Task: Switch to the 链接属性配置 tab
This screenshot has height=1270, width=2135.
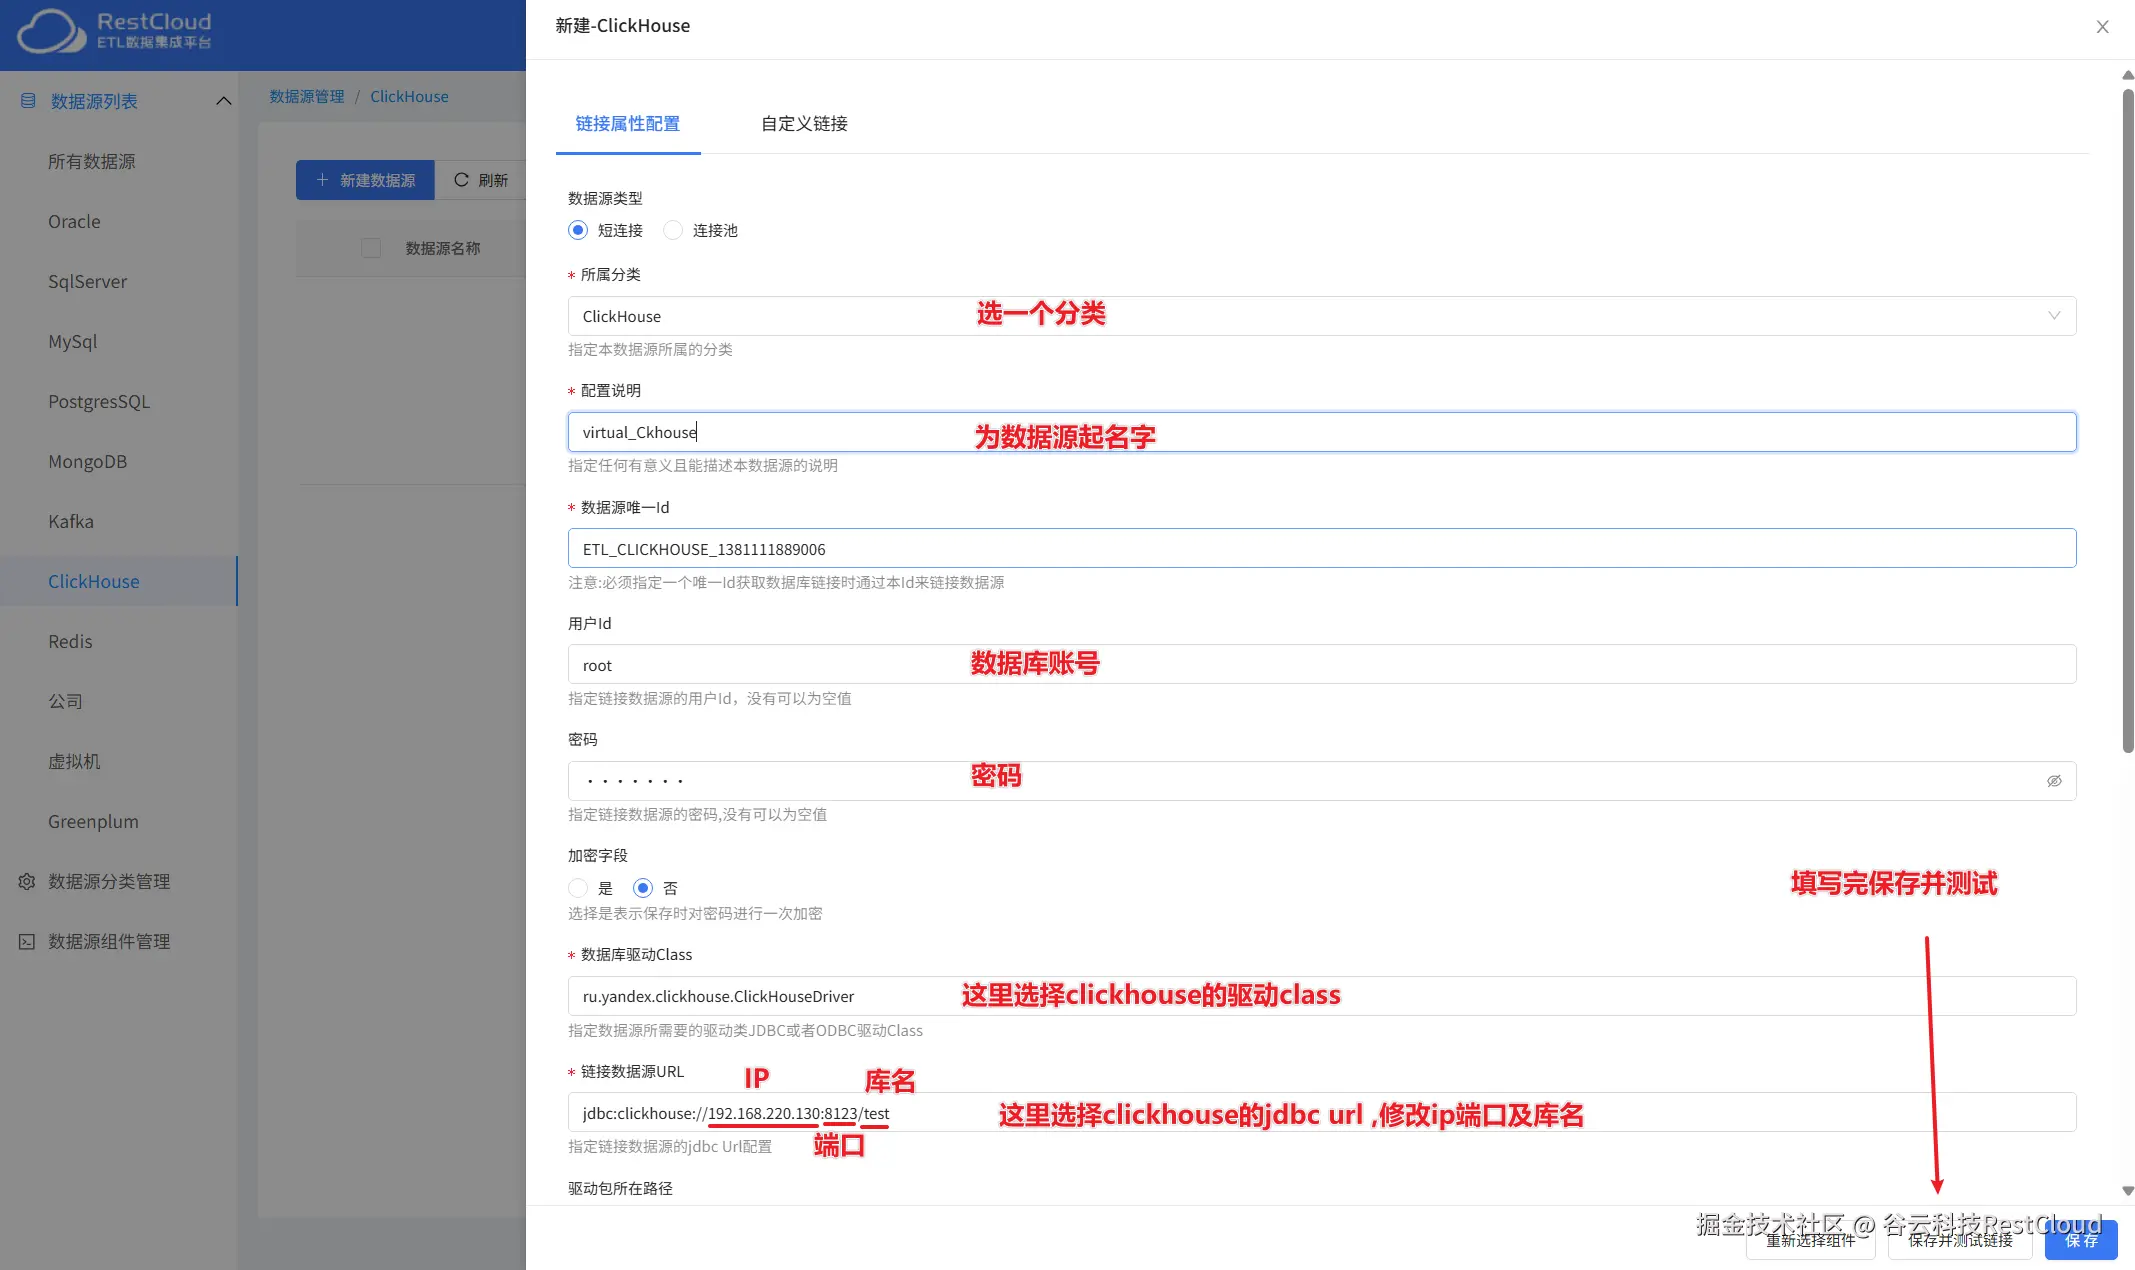Action: click(628, 124)
